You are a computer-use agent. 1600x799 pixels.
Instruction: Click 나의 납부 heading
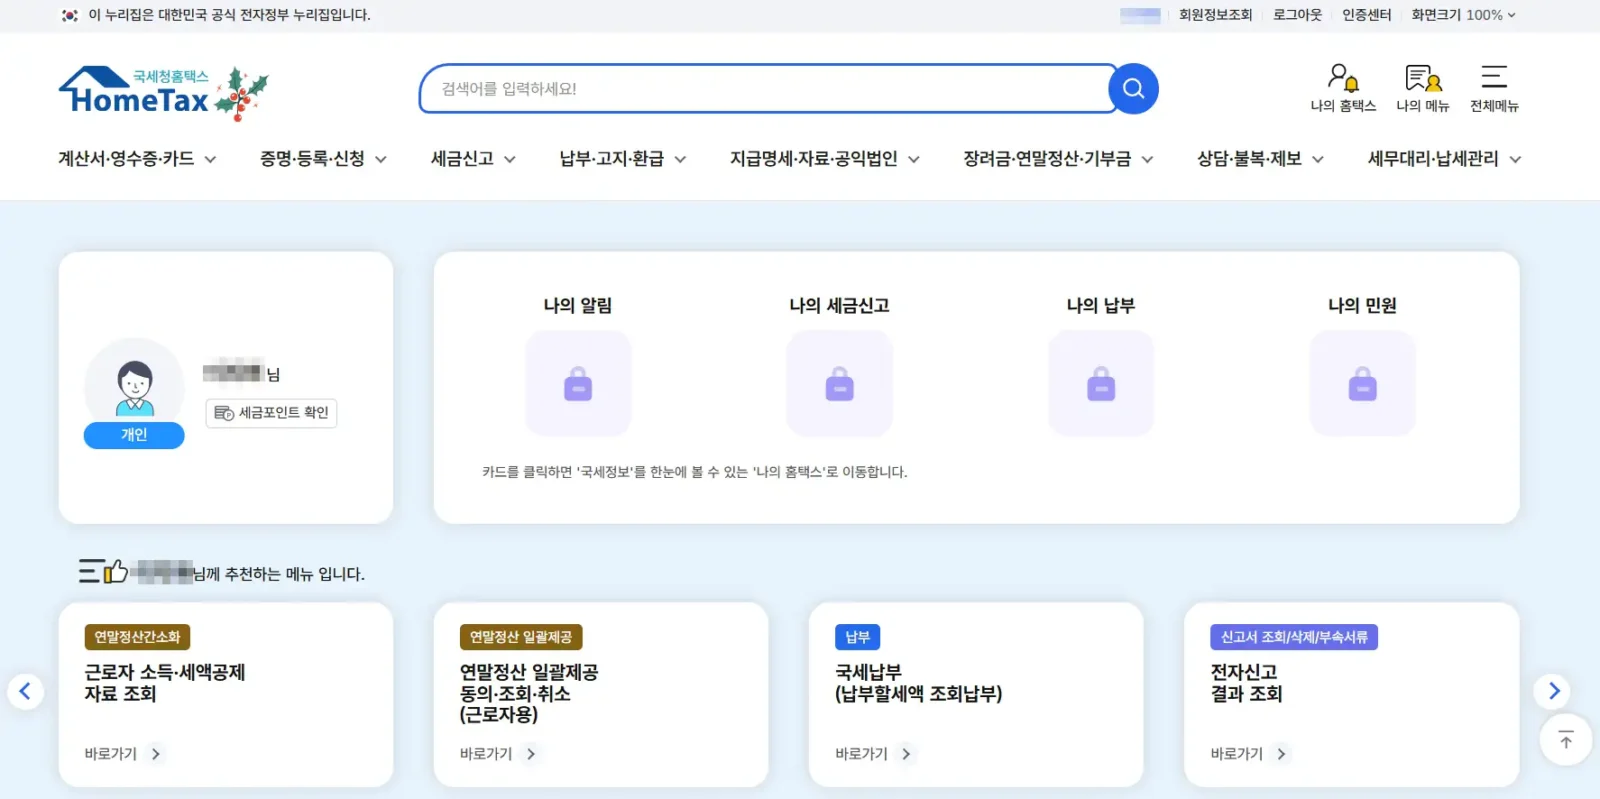pos(1101,306)
